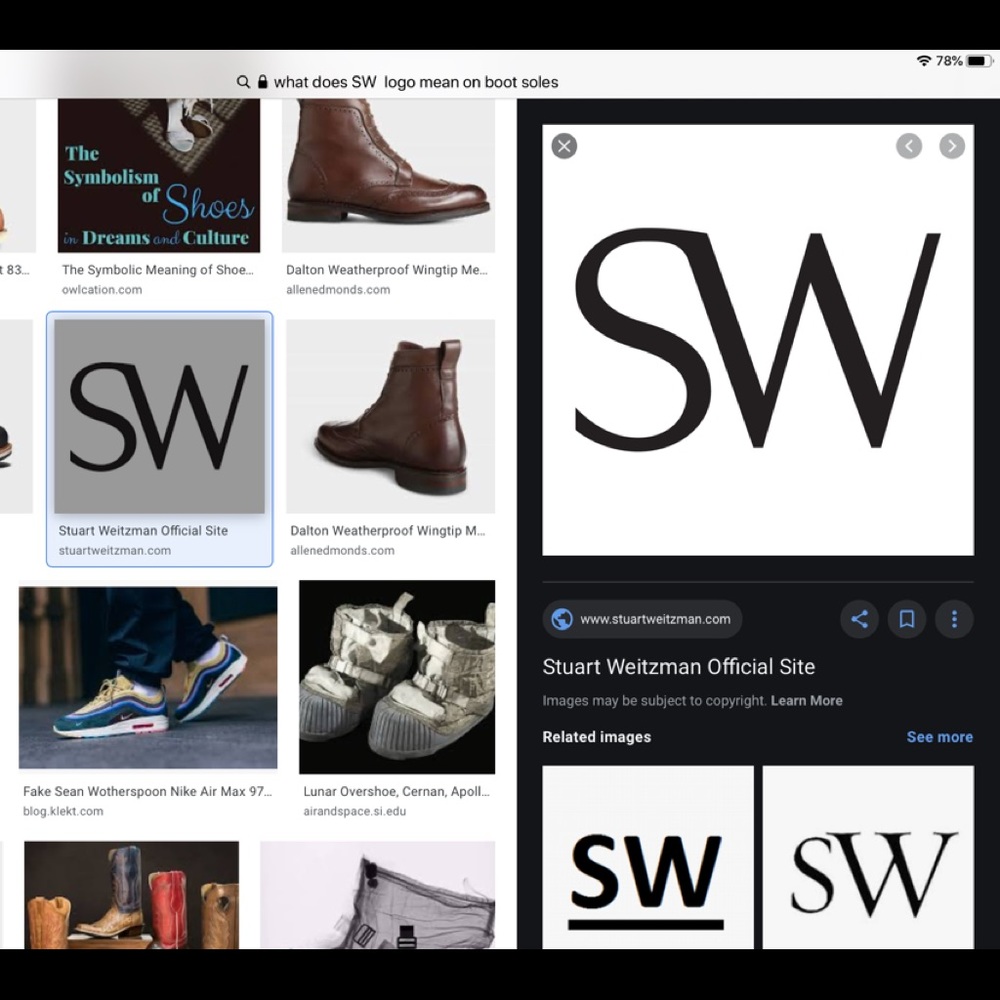
Task: Tap the lock icon in address bar
Action: tap(262, 82)
